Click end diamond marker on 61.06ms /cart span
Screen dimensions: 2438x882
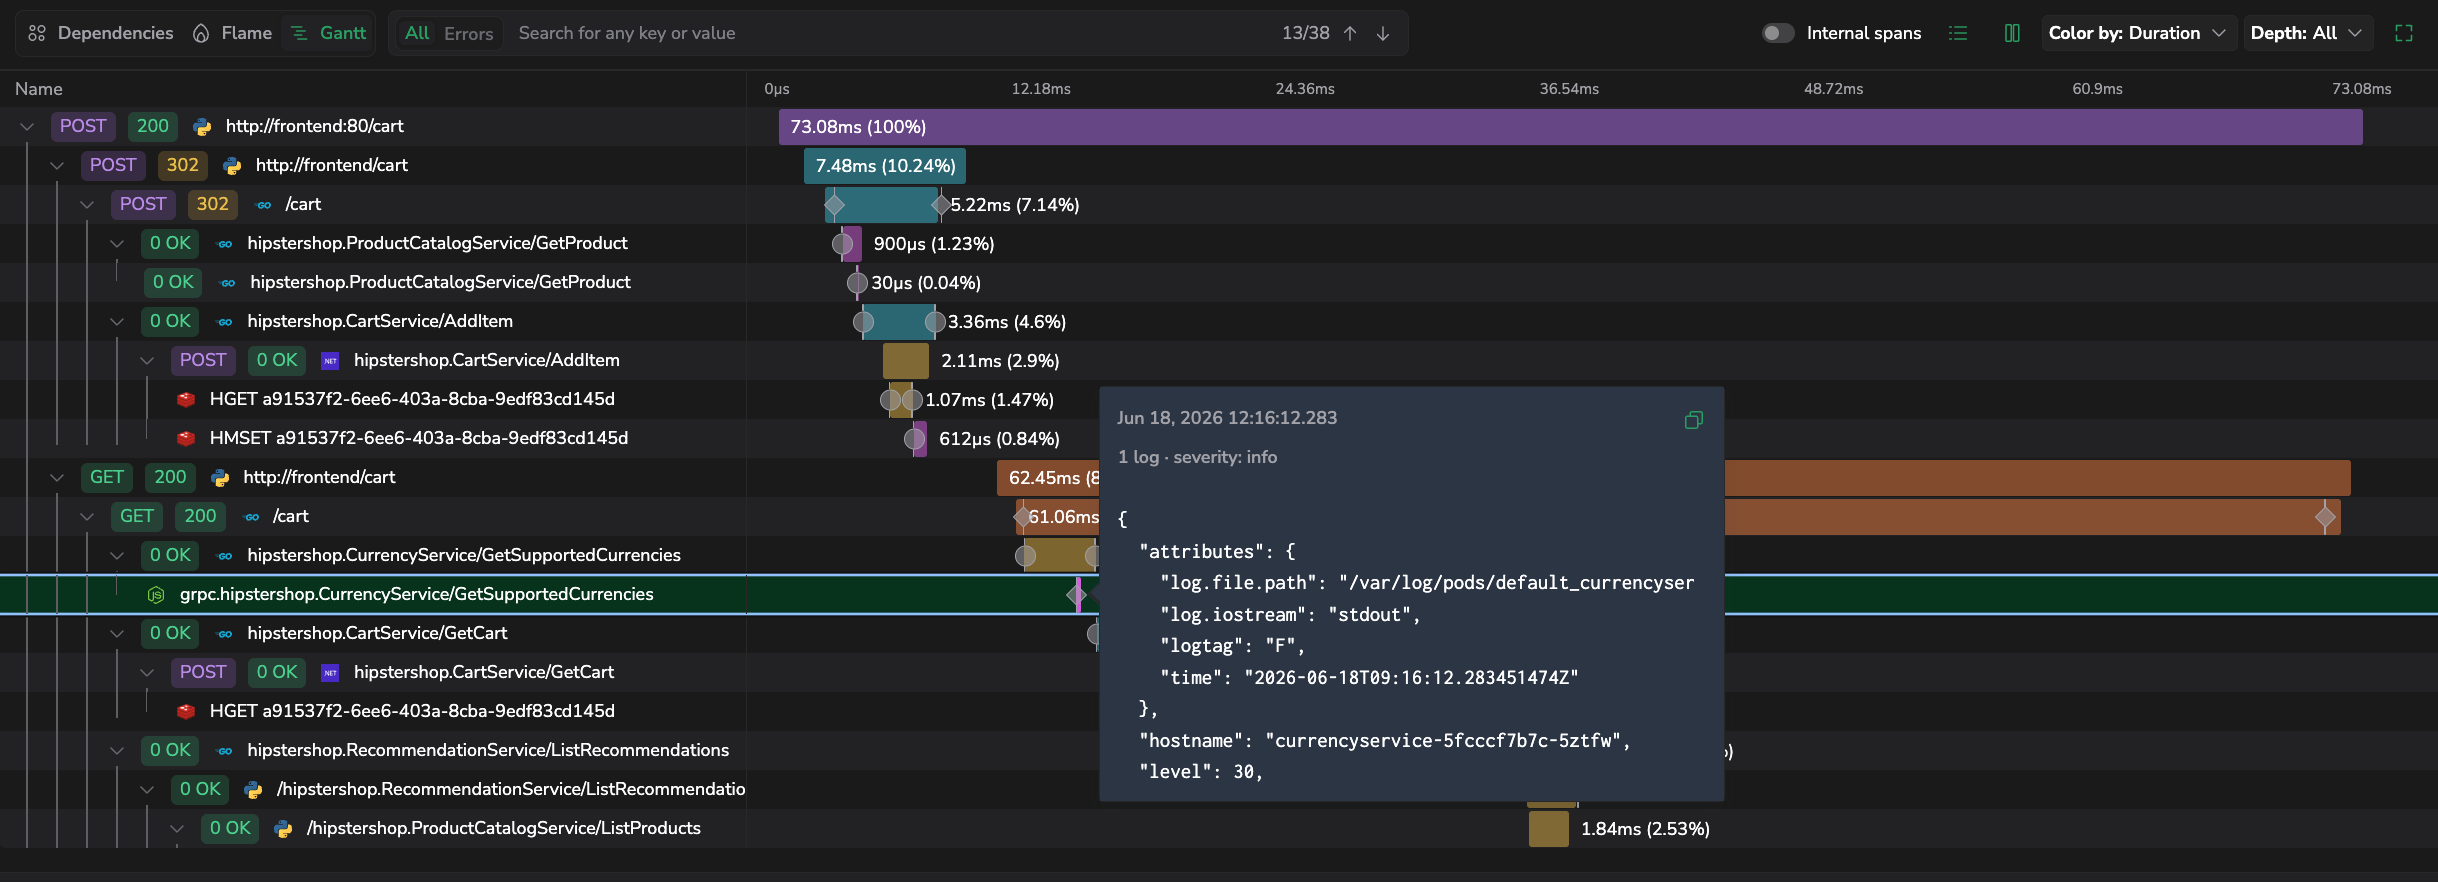[2325, 517]
